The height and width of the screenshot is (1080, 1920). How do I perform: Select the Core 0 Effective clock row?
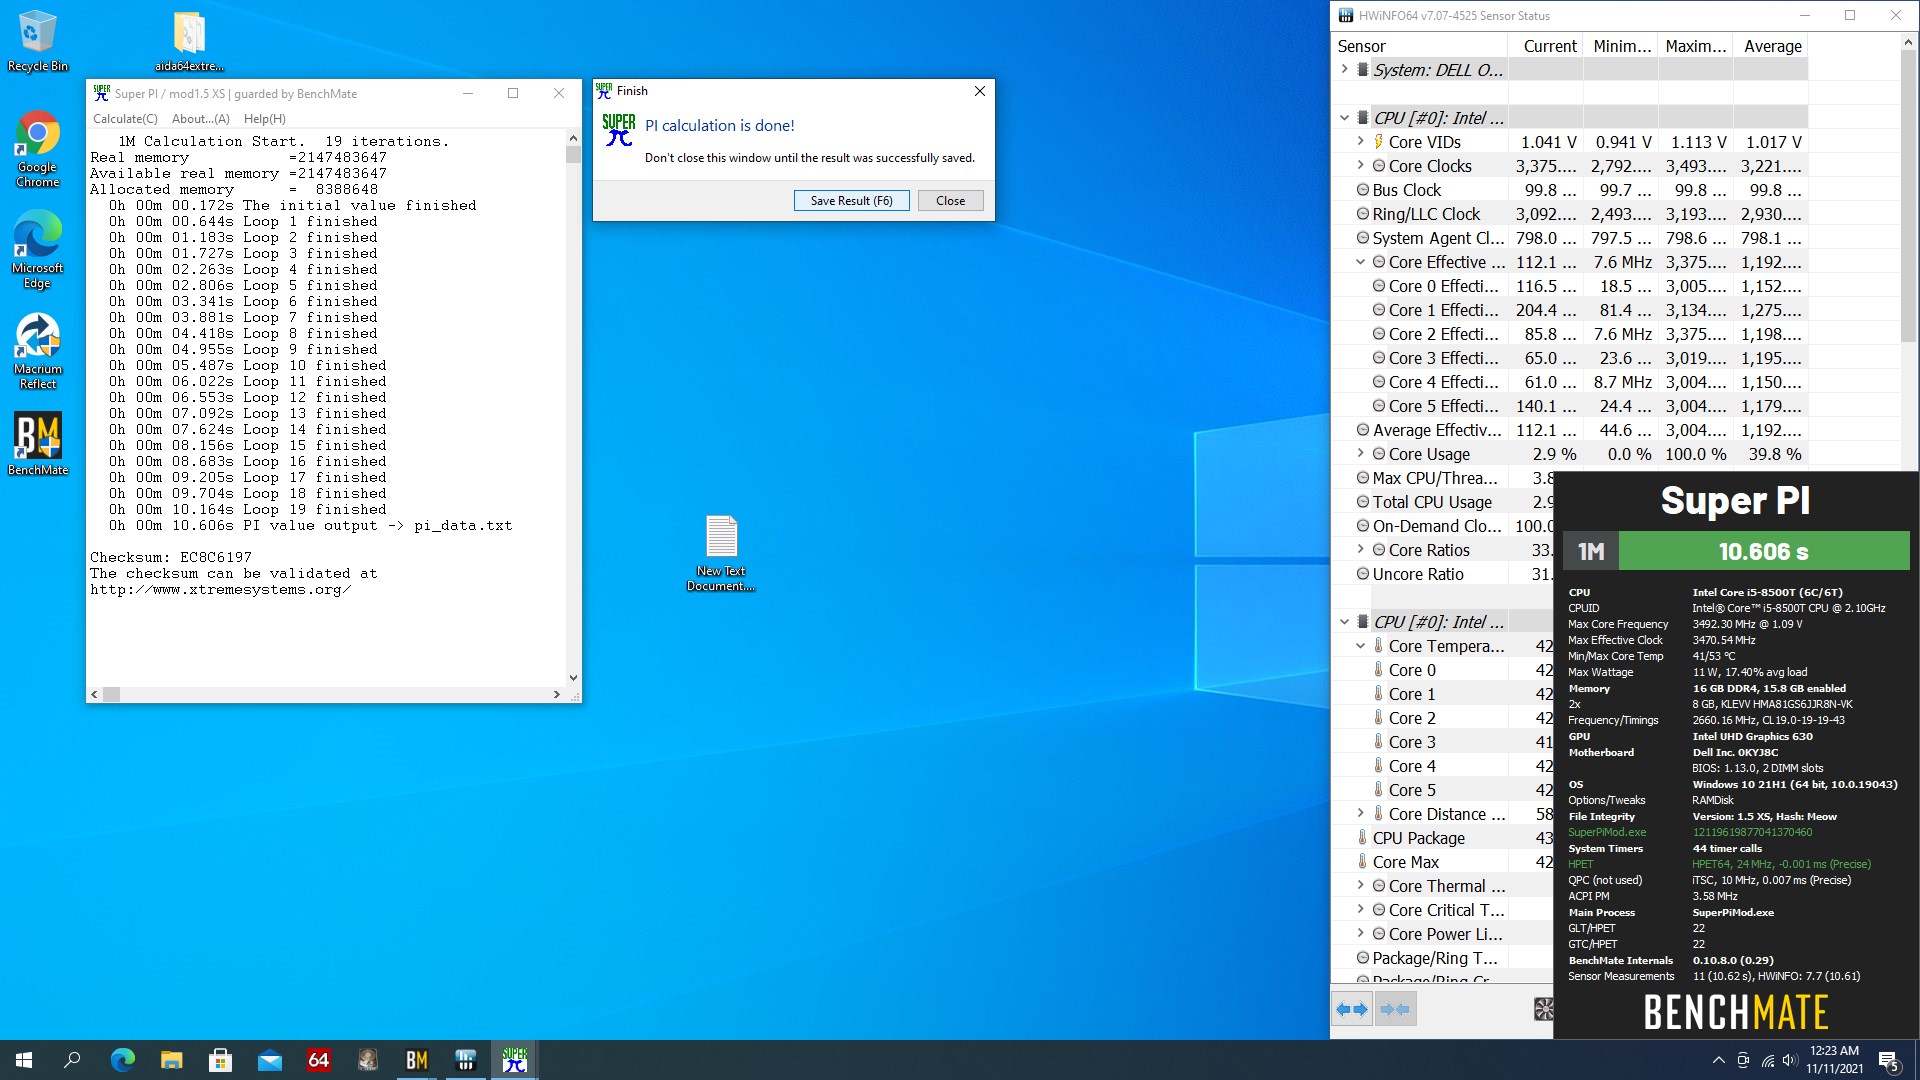coord(1569,286)
